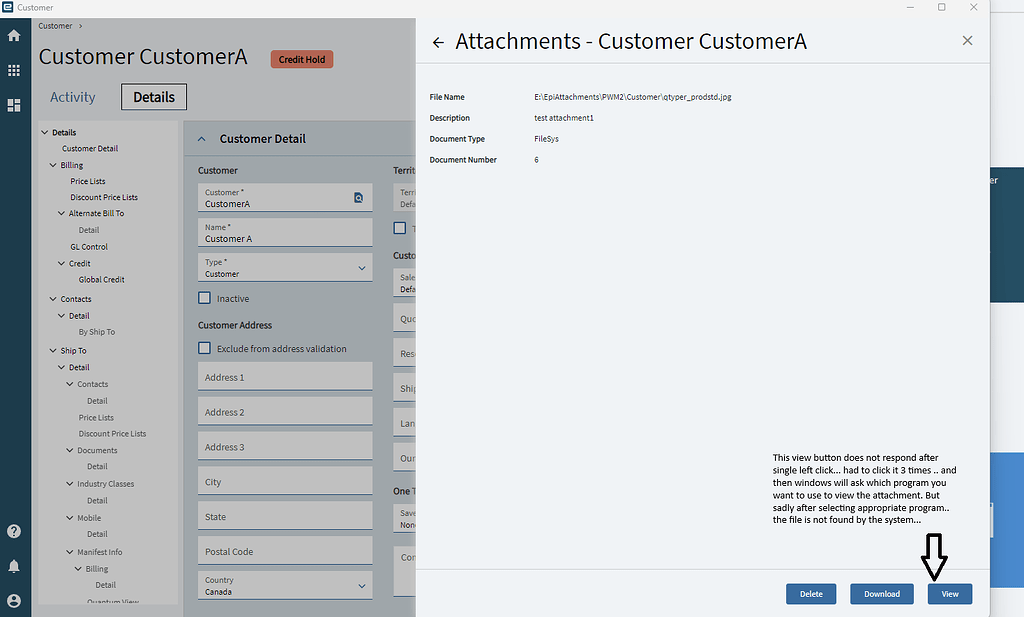Open the apps grid menu icon
The width and height of the screenshot is (1024, 617).
coord(14,70)
